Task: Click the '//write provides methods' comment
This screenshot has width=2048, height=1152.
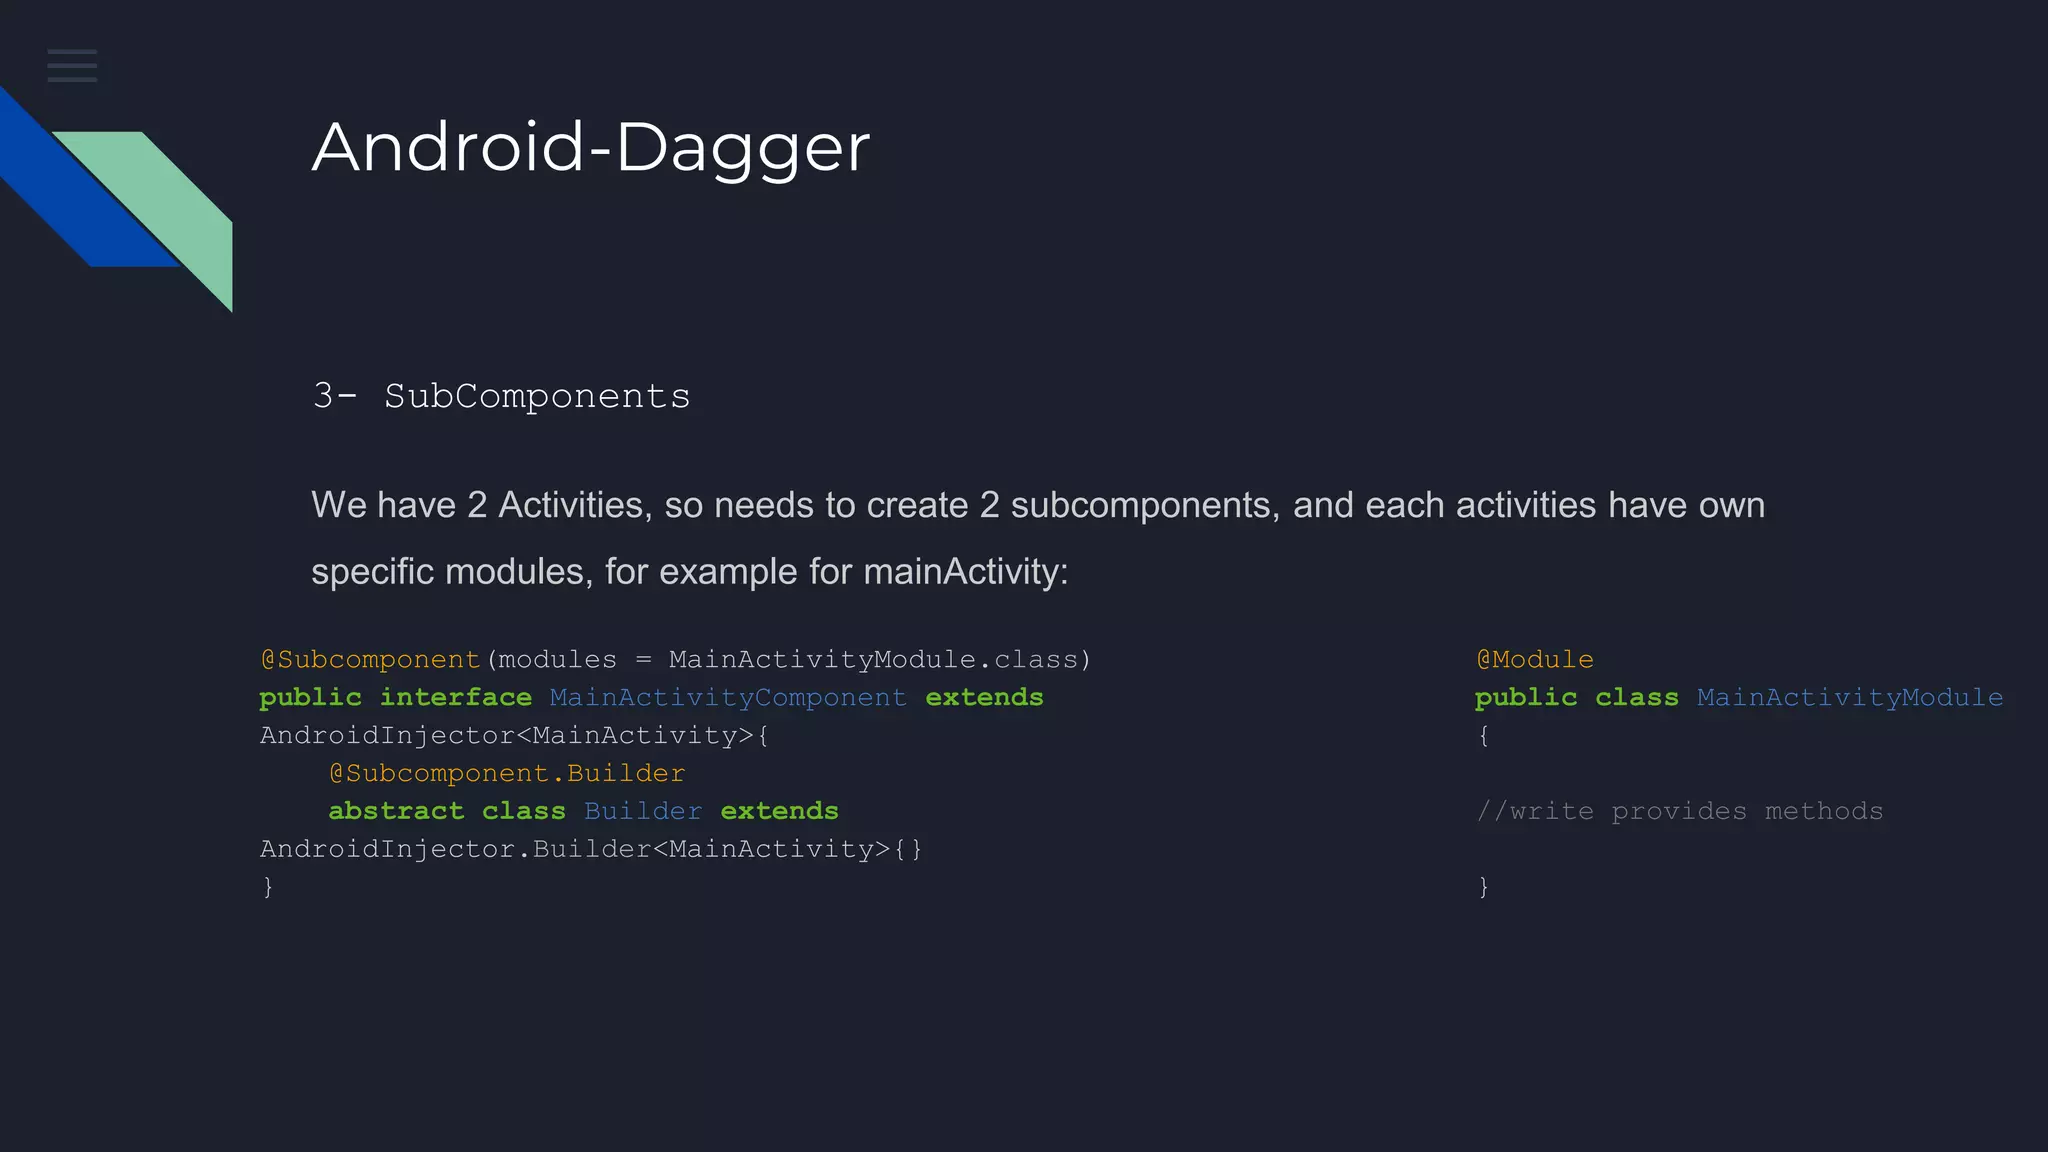Action: [x=1680, y=811]
